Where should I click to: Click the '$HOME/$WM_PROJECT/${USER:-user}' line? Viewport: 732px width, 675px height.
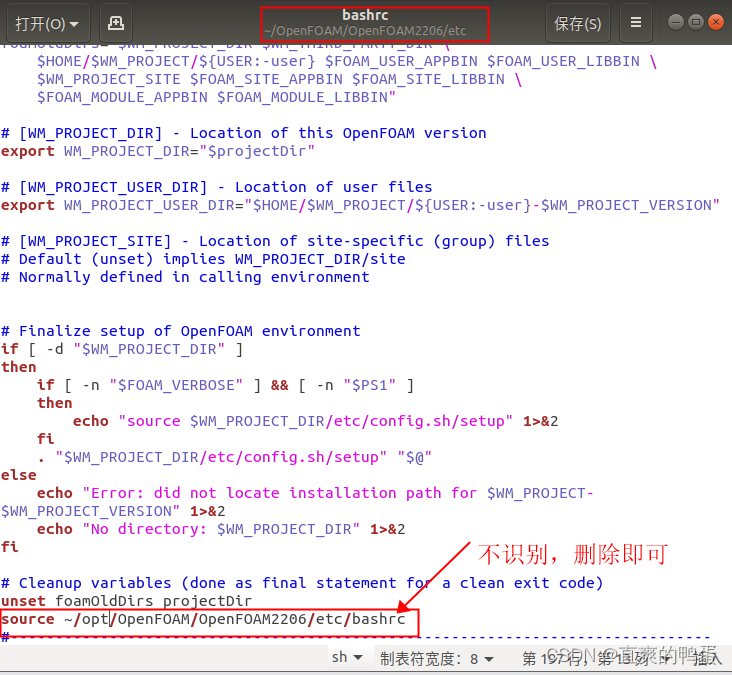[x=347, y=62]
